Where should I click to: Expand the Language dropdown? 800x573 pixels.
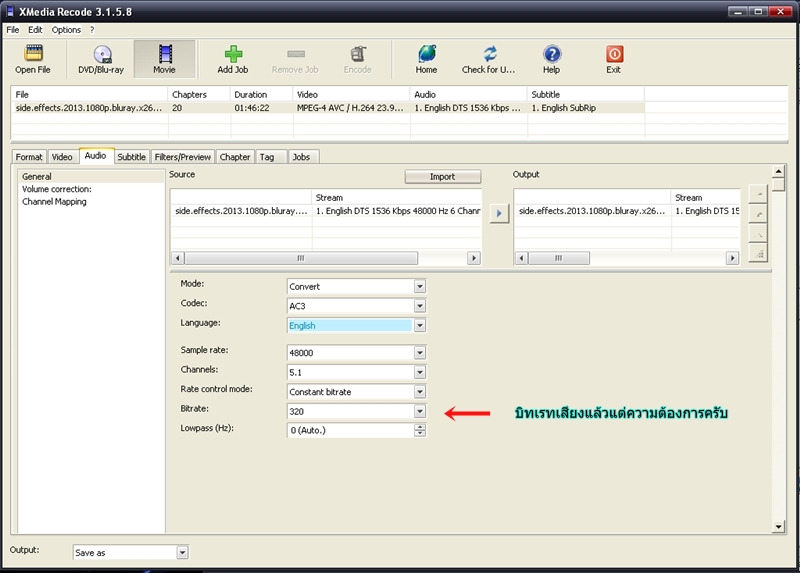click(x=420, y=326)
